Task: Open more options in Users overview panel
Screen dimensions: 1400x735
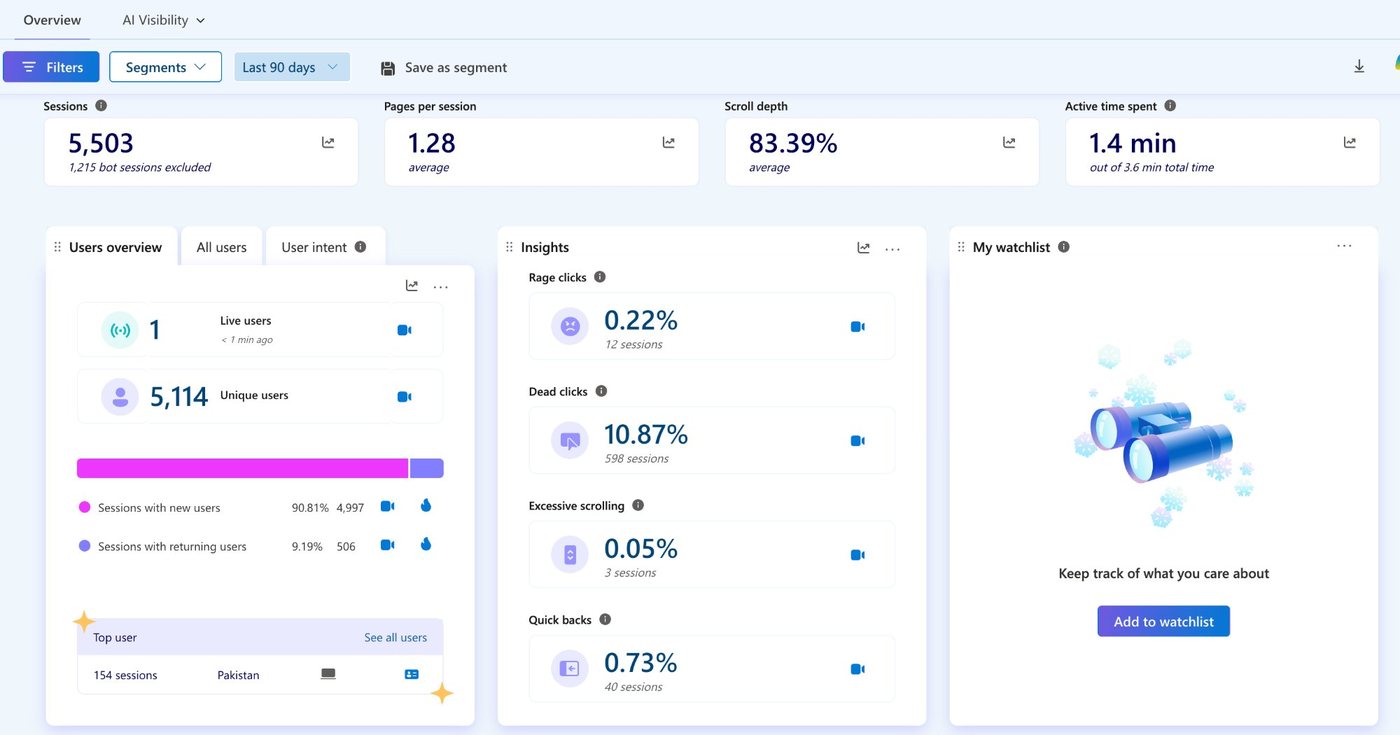Action: [x=441, y=286]
